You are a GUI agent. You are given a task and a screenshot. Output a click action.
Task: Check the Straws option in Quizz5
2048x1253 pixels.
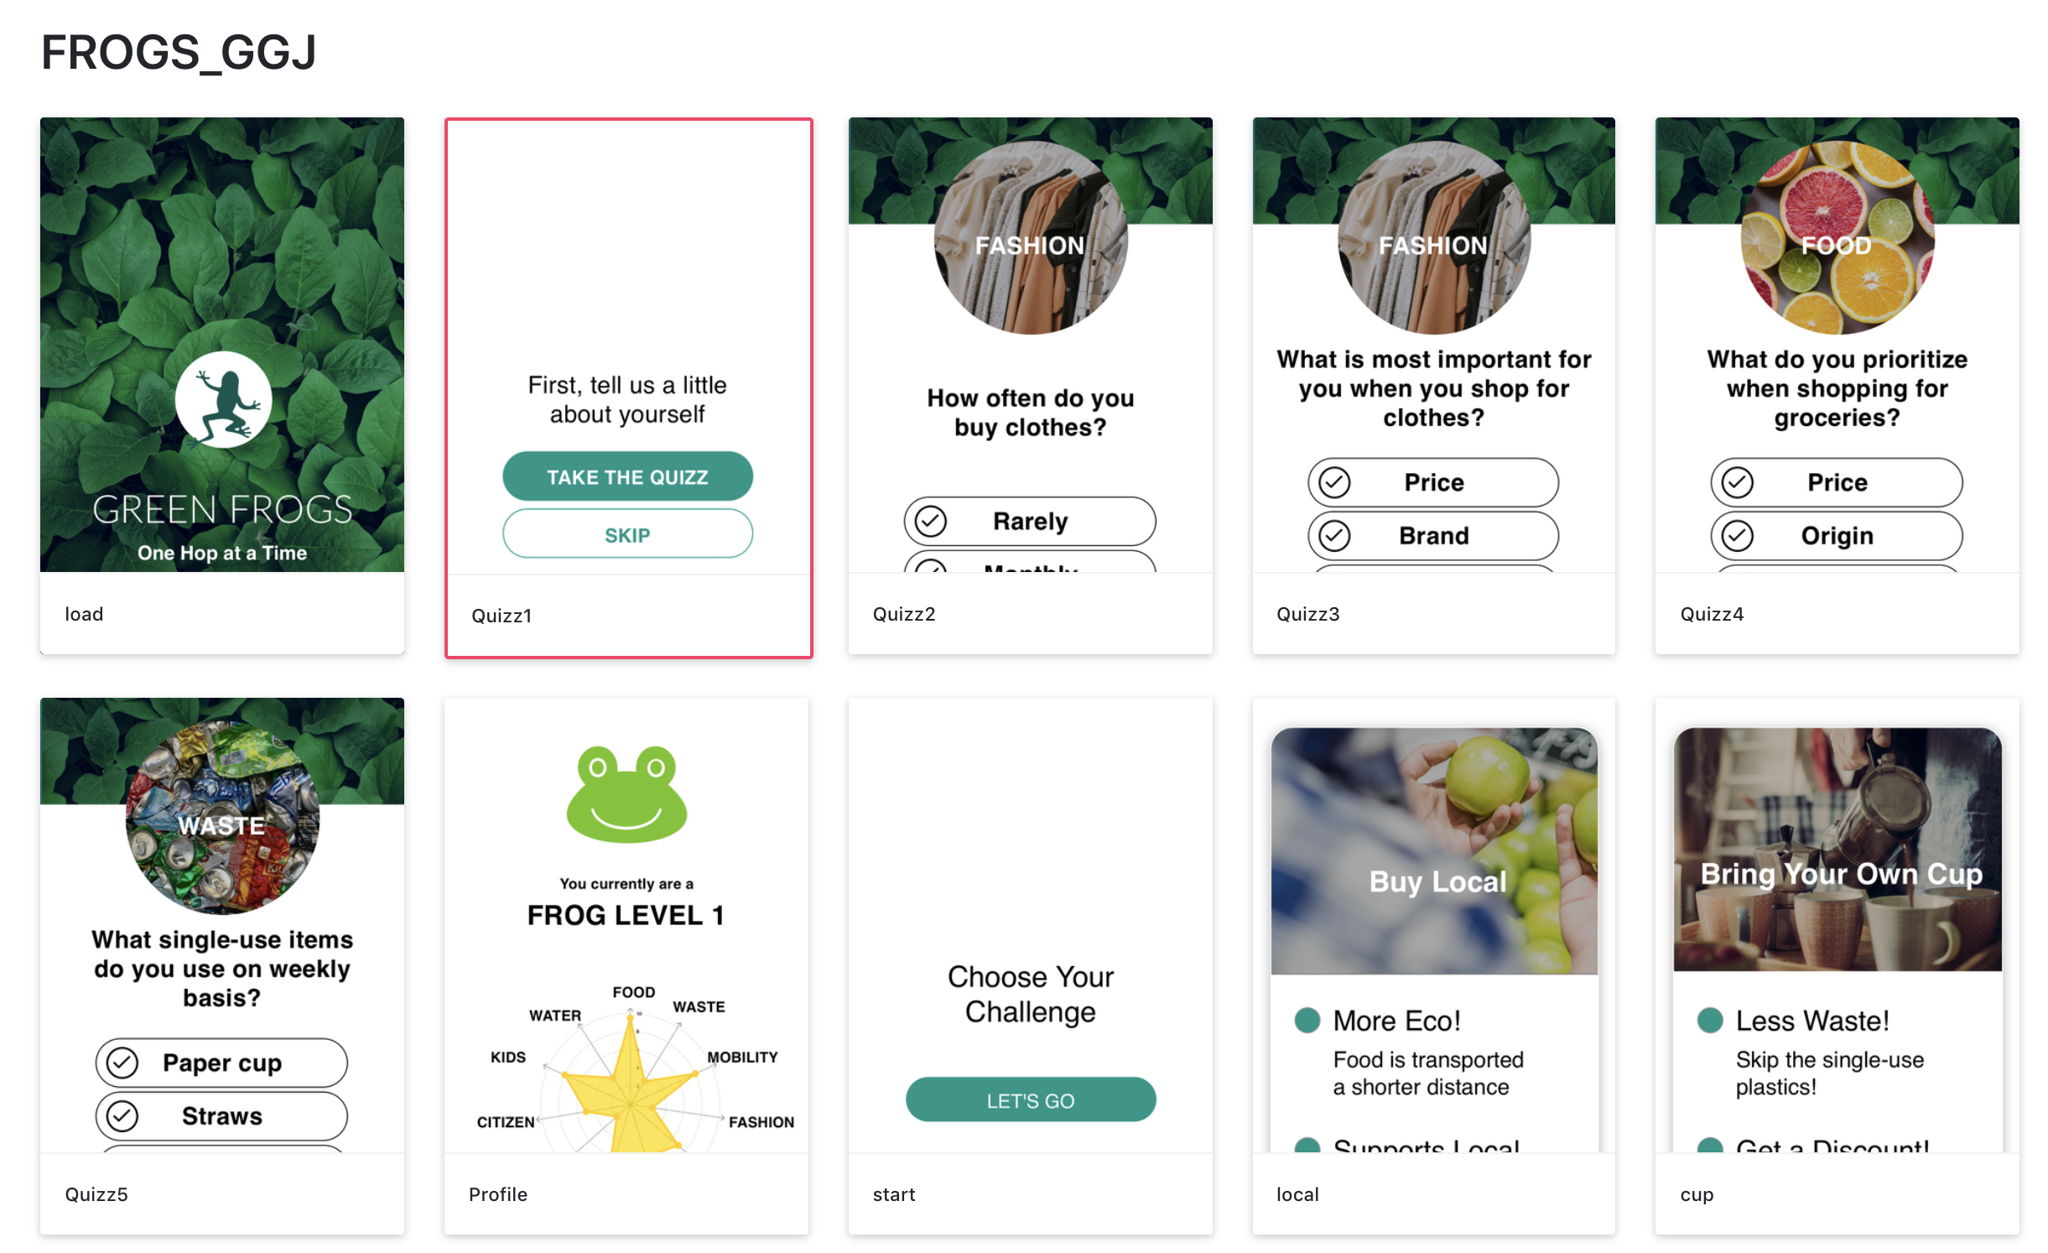(222, 1116)
